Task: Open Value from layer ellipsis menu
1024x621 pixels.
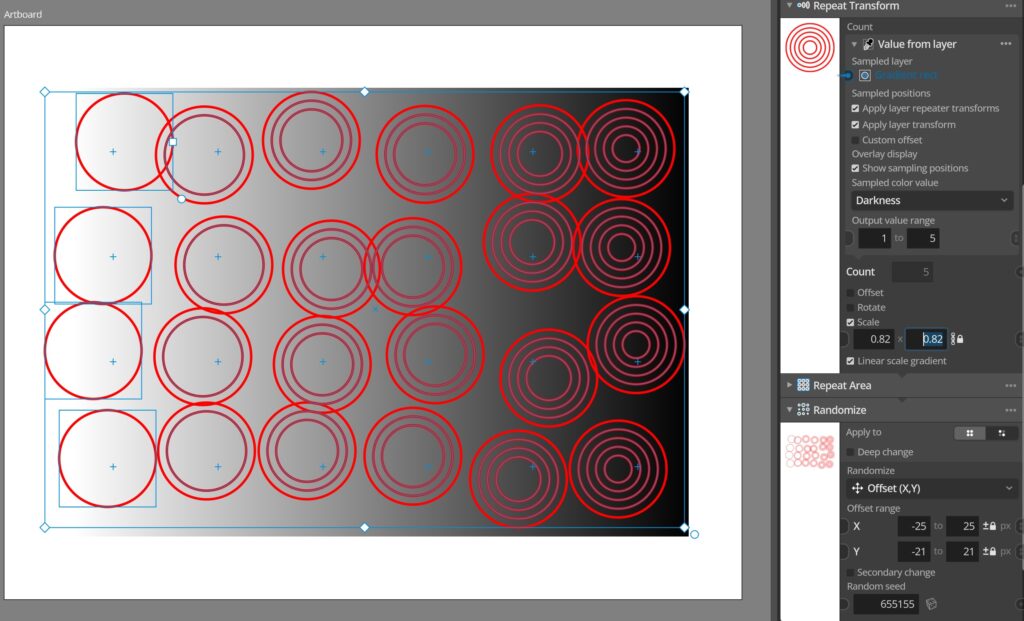Action: 1005,44
